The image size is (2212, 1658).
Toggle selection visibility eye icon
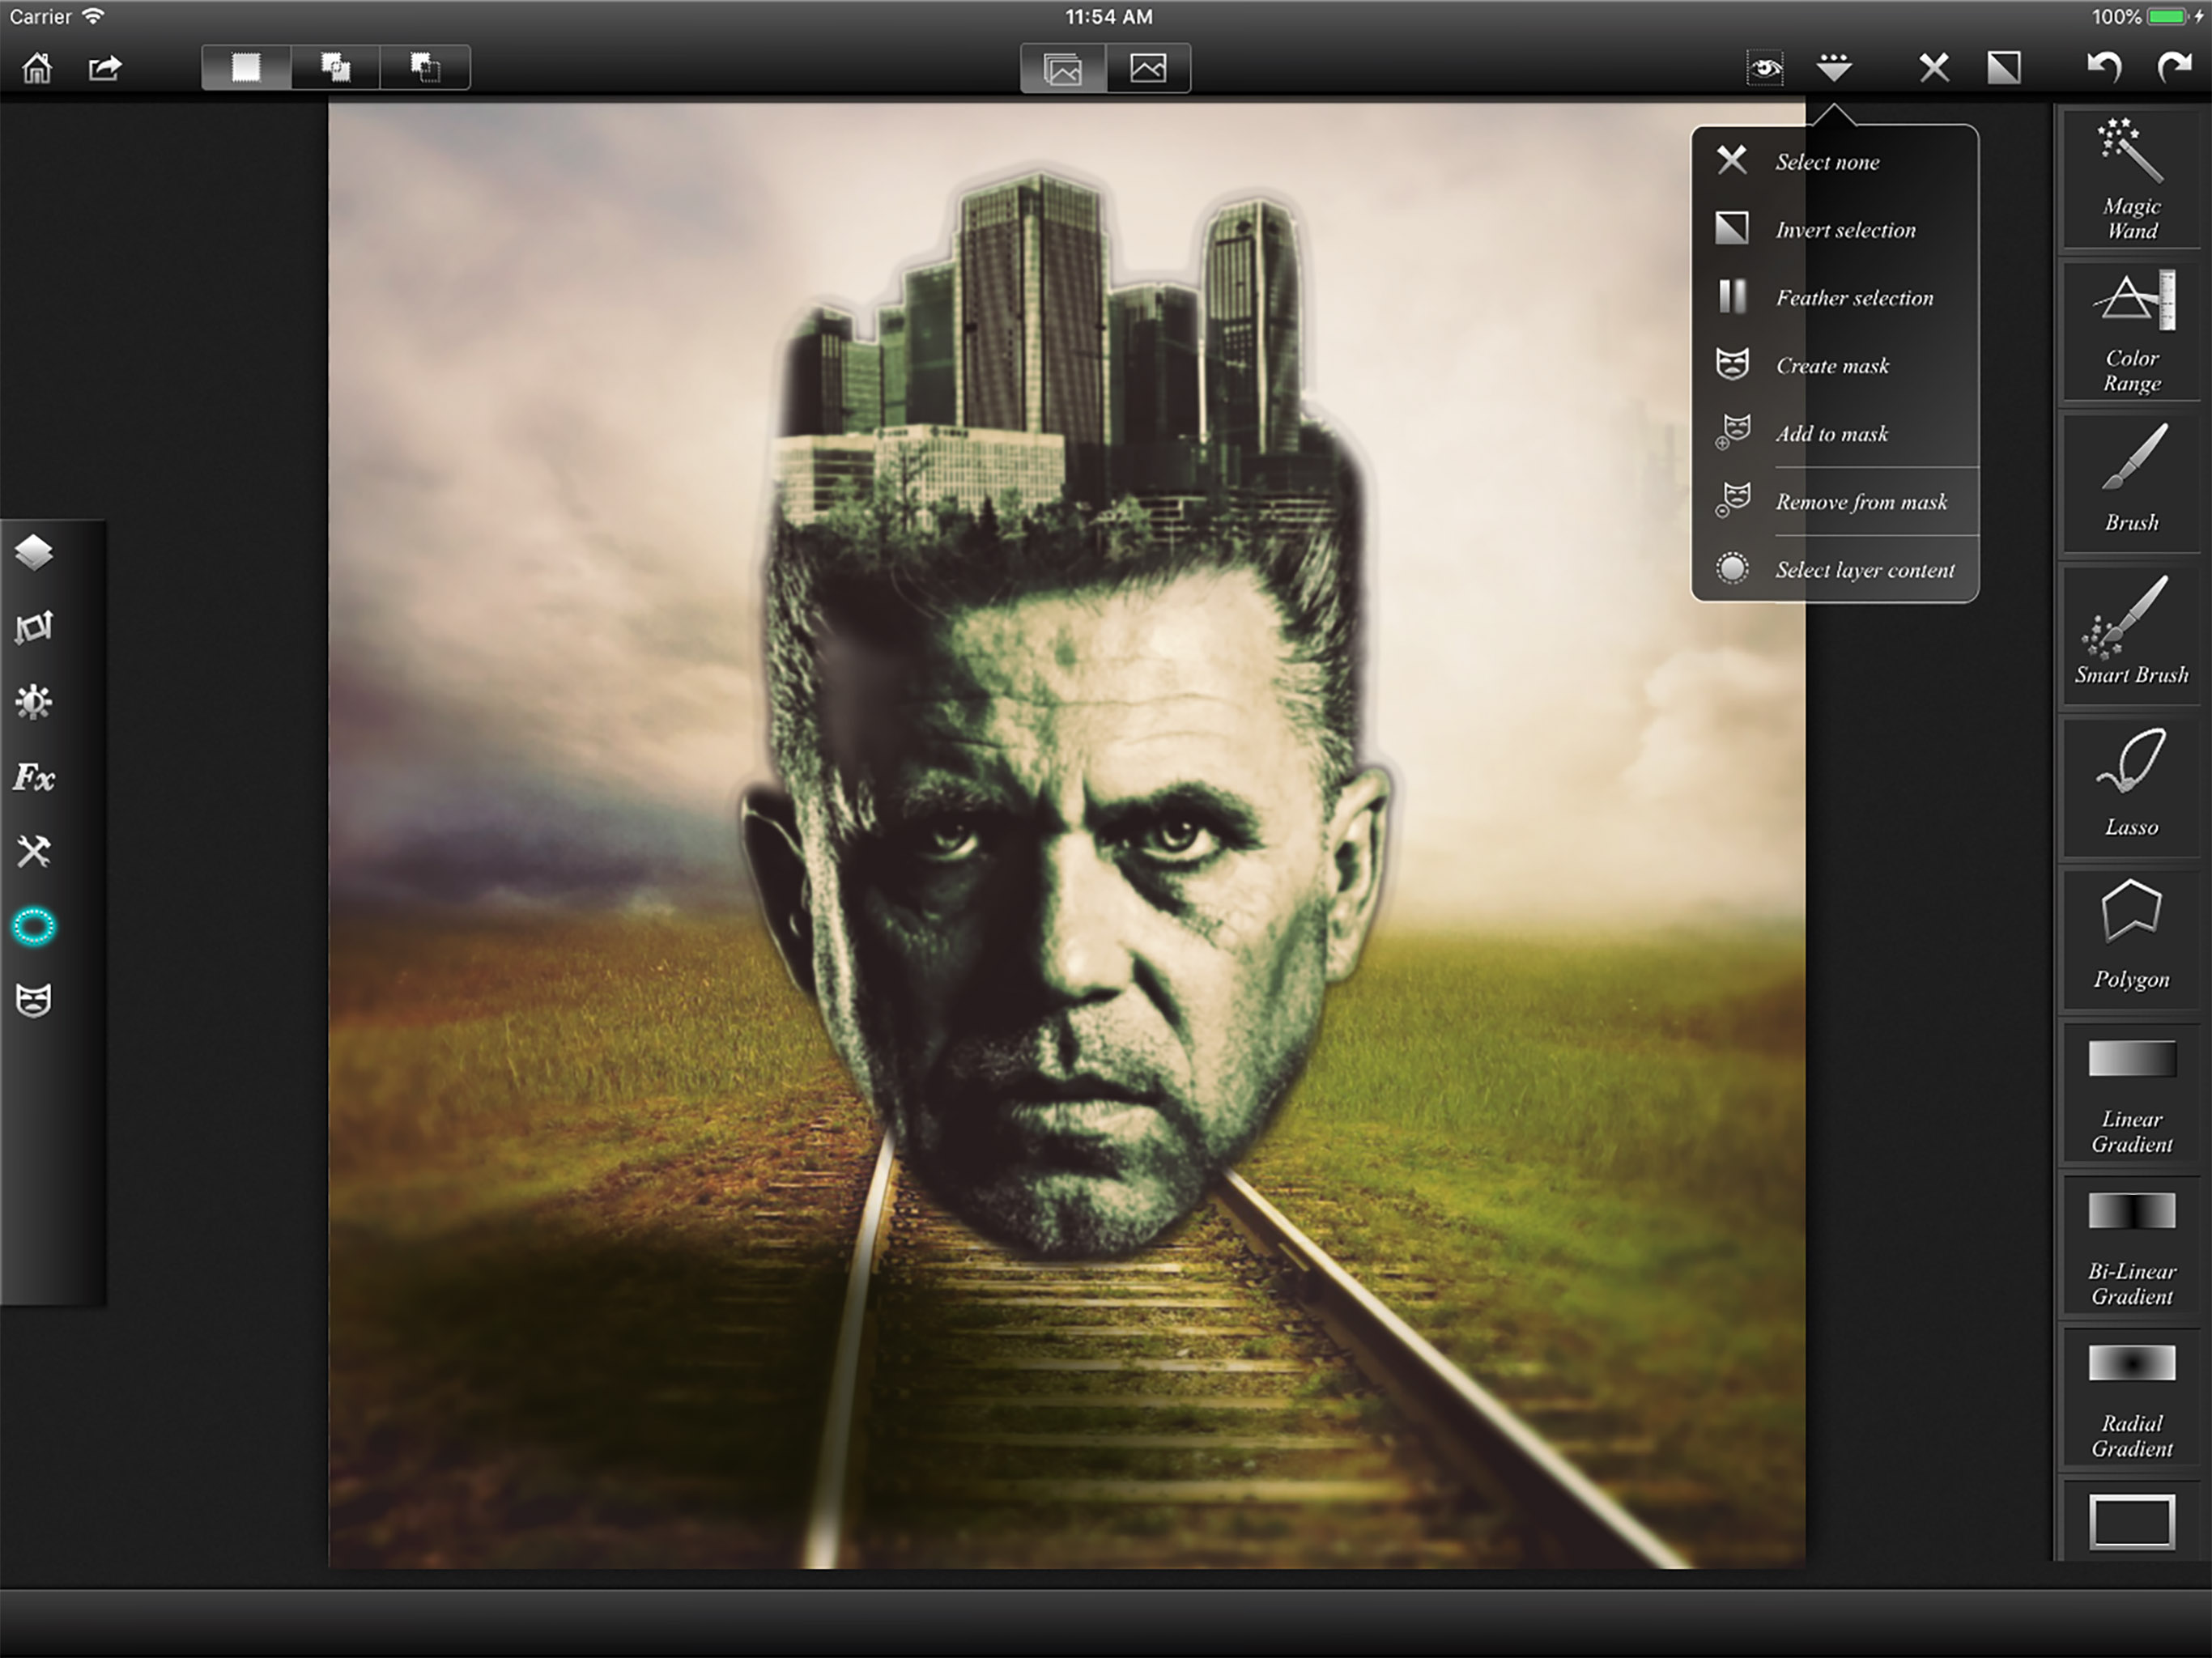click(1765, 68)
